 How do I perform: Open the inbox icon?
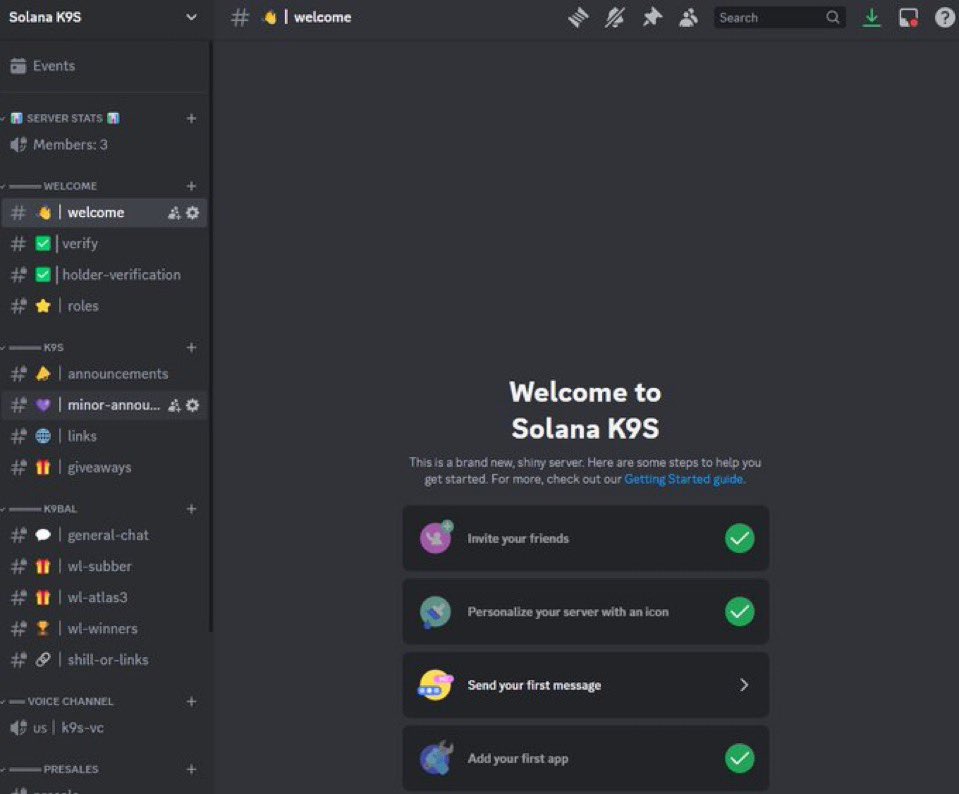pos(908,18)
